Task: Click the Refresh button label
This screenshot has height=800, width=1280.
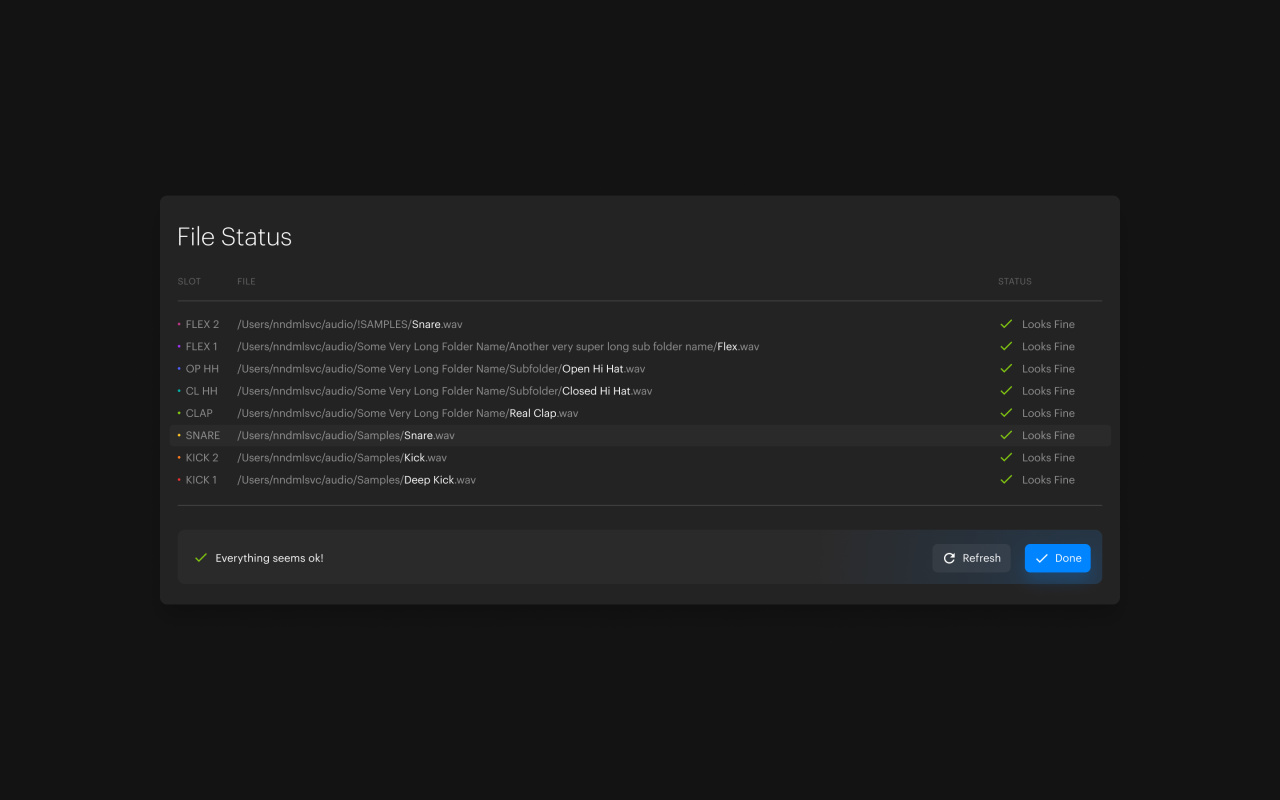Action: (x=981, y=558)
